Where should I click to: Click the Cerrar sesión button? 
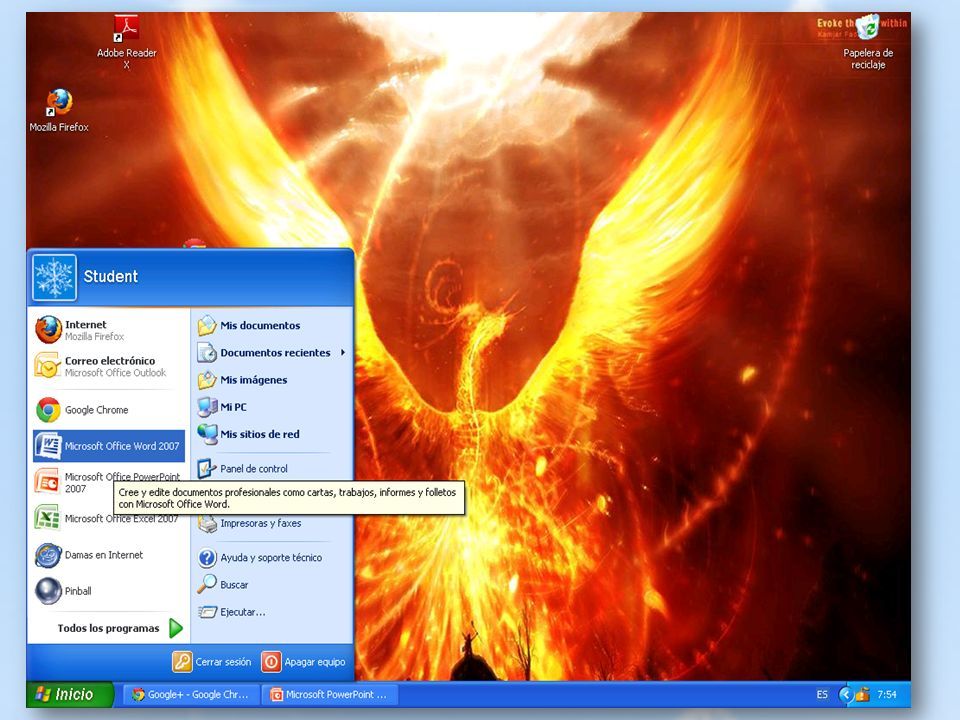[212, 662]
